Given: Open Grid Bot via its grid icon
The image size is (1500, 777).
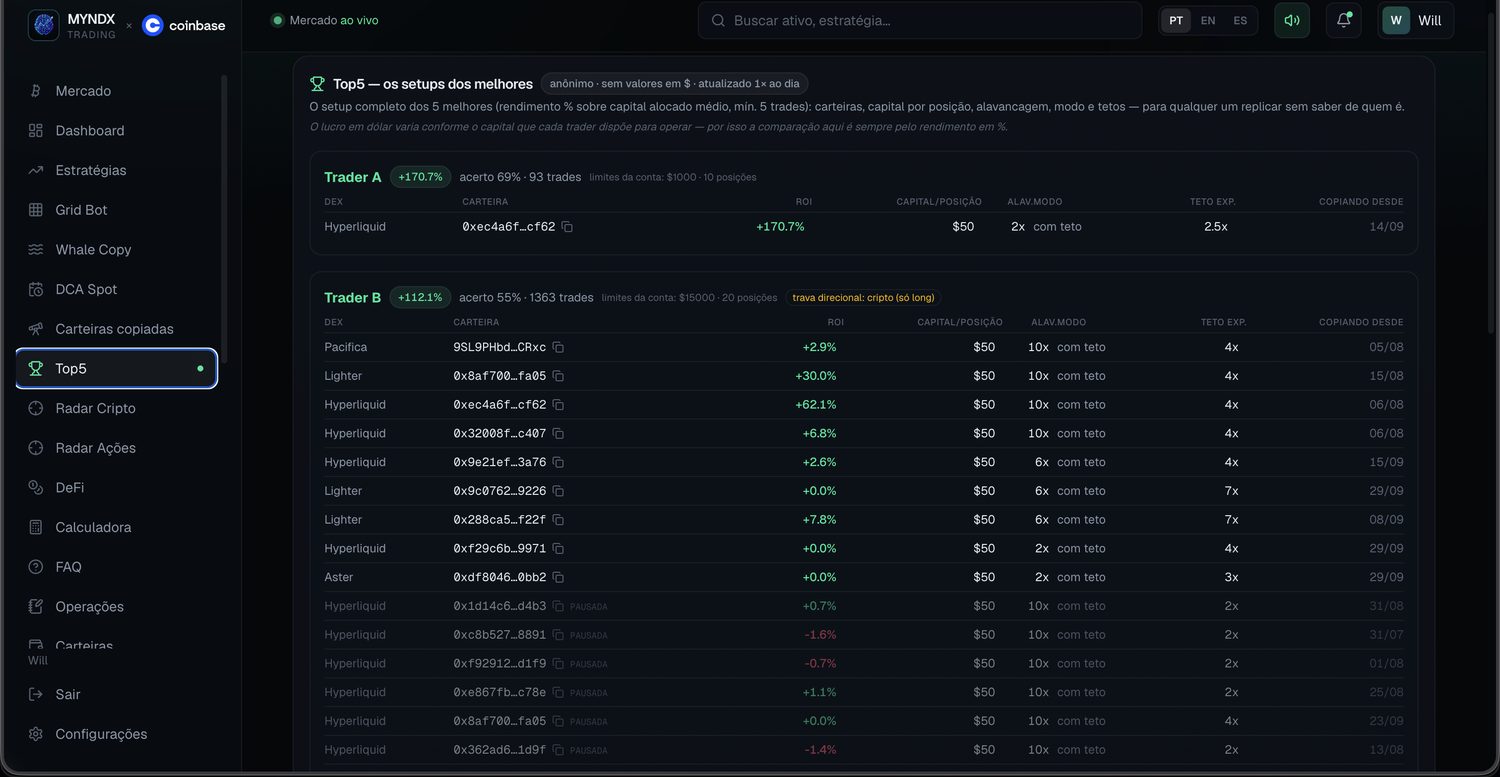Looking at the screenshot, I should [x=36, y=210].
